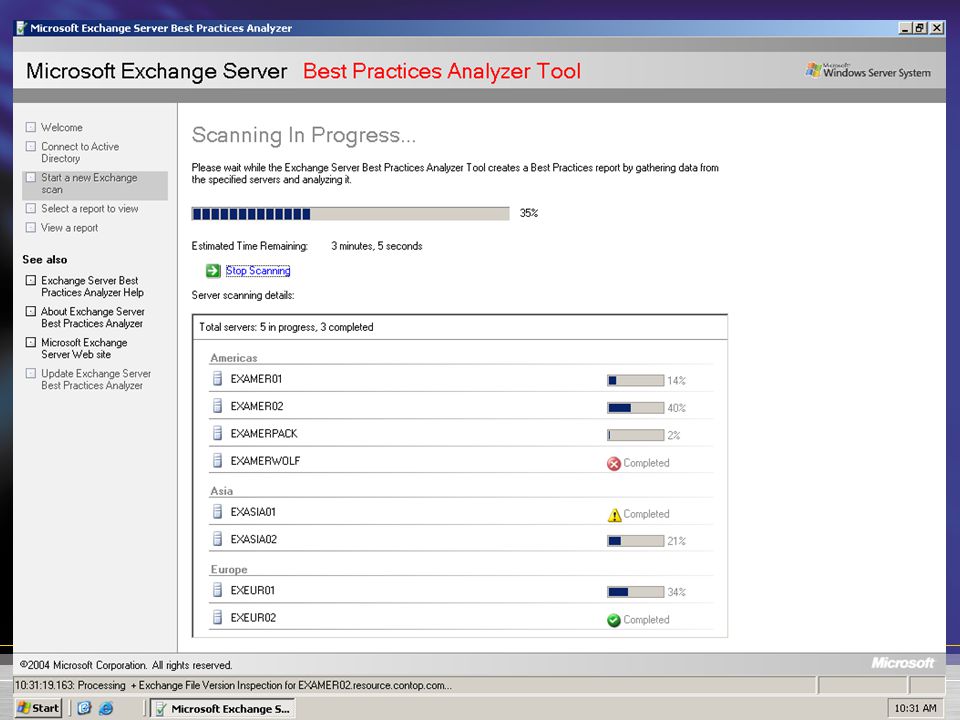
Task: Select the EXEUR02 server icon
Action: point(217,617)
